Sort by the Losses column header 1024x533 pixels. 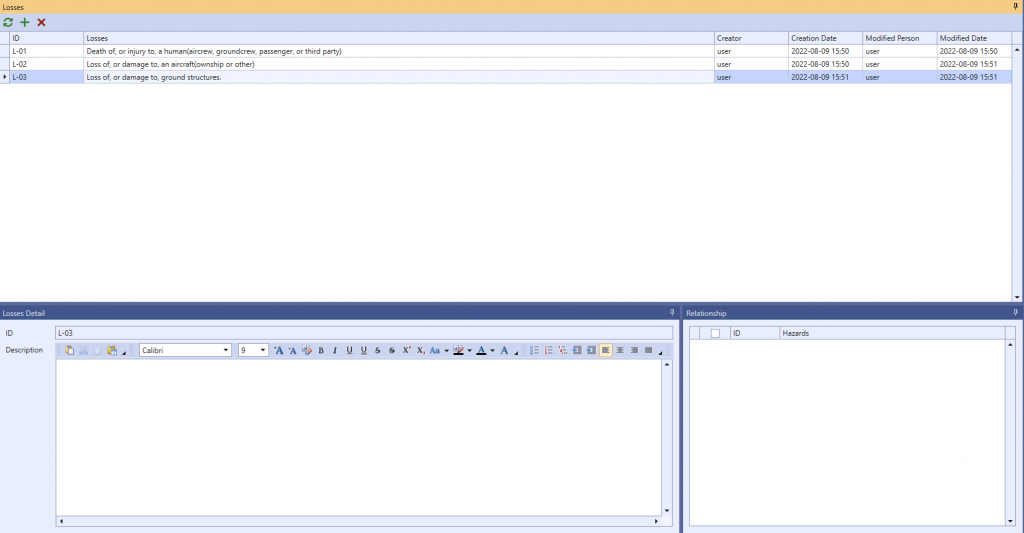pos(398,38)
